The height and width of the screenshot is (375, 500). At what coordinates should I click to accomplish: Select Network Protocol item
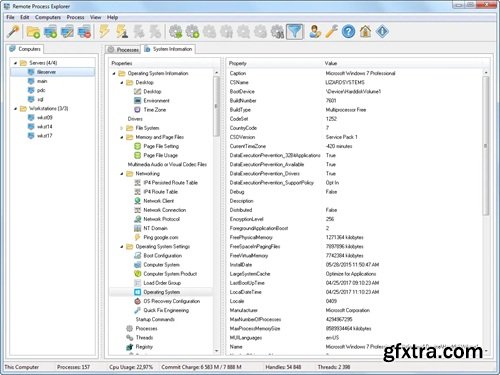[161, 219]
